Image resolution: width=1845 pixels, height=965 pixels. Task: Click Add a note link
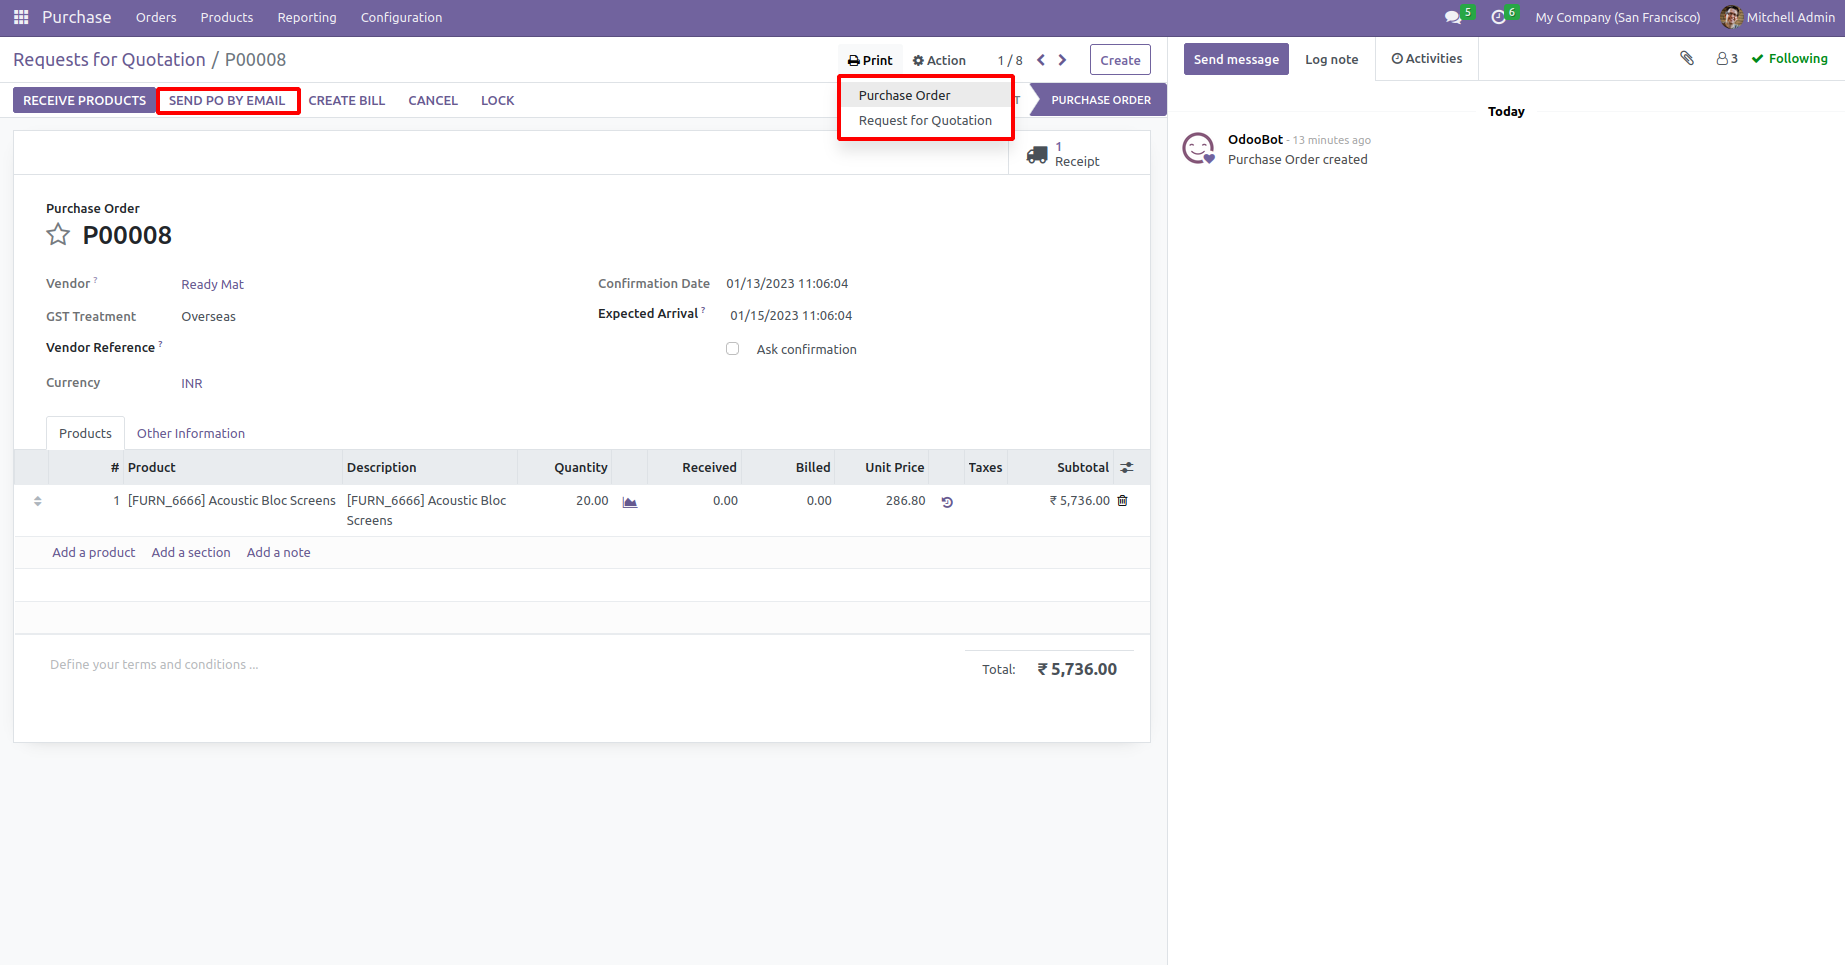pos(279,552)
